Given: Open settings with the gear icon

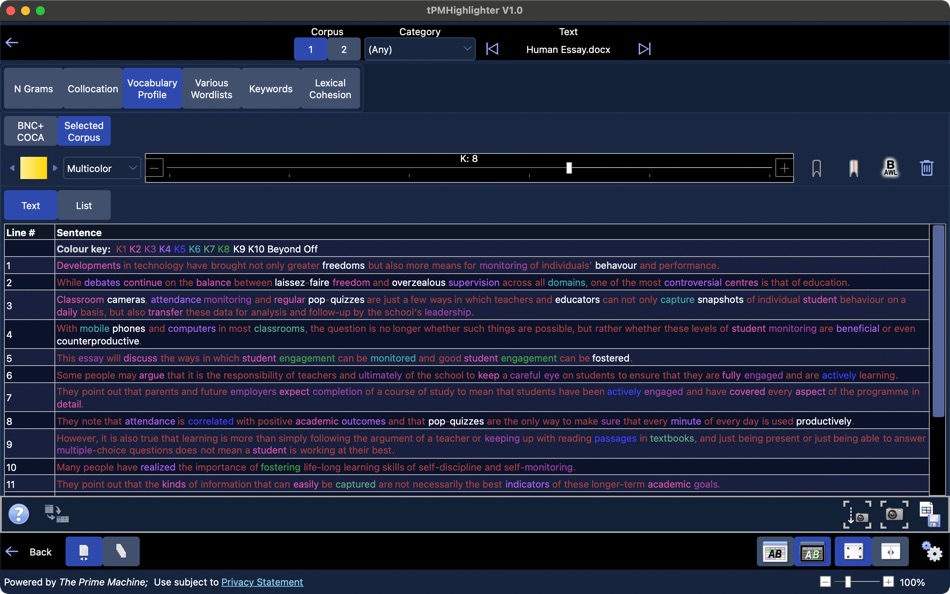Looking at the screenshot, I should tap(931, 552).
